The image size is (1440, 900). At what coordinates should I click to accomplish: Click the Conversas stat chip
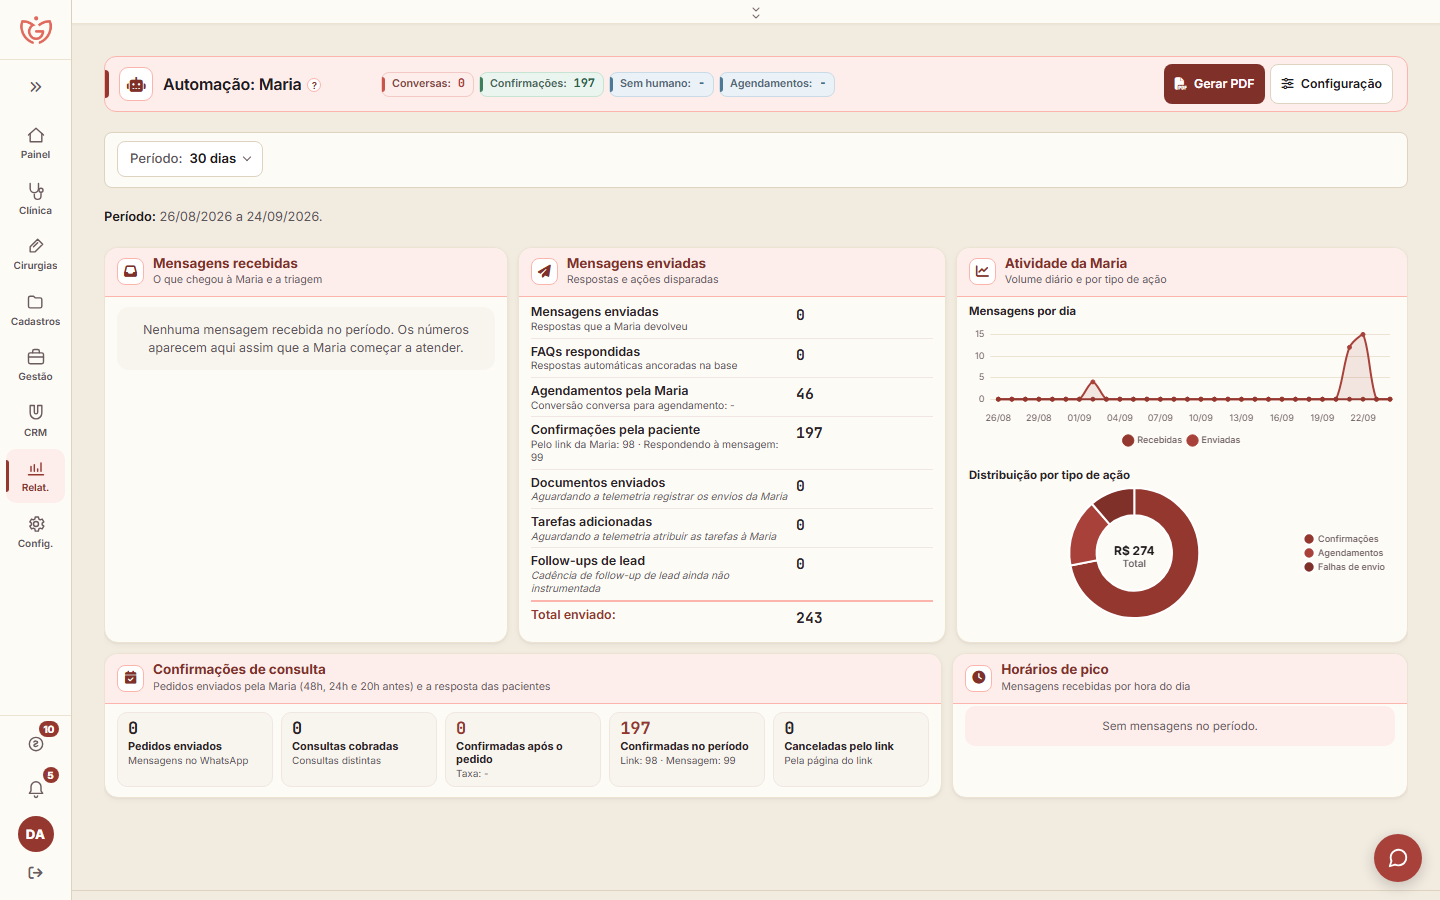click(428, 84)
